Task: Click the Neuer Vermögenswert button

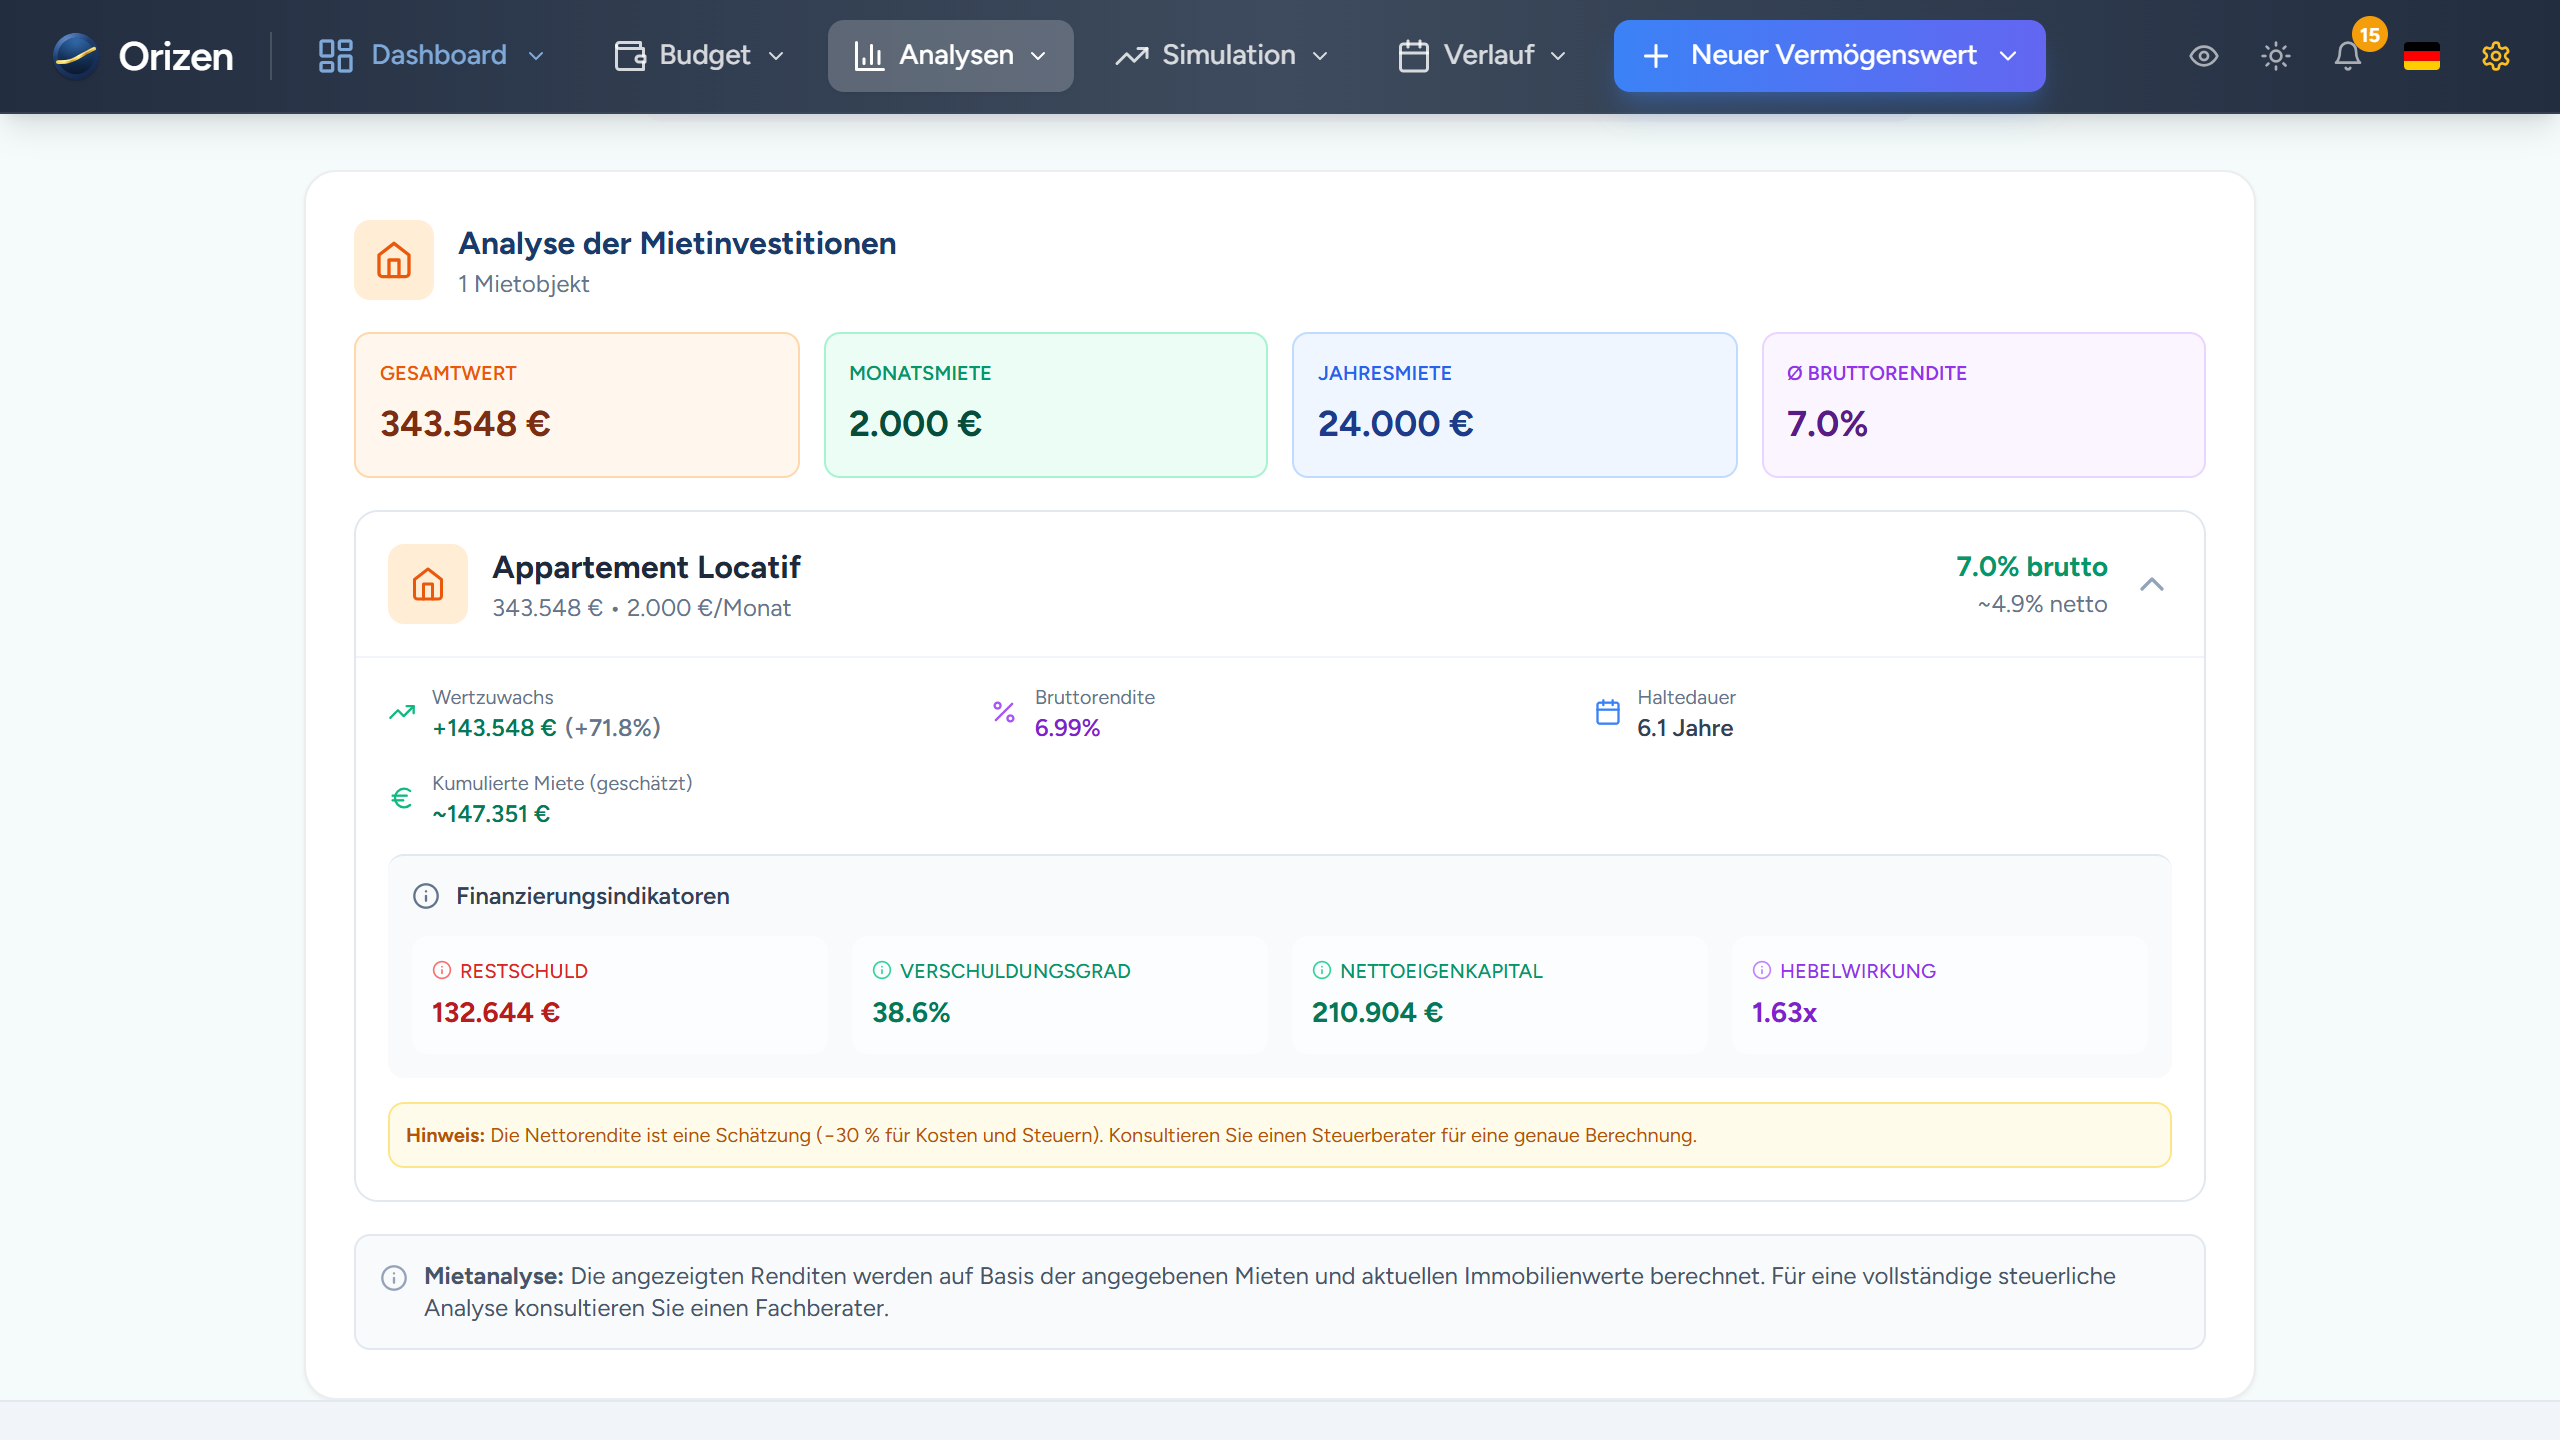Action: (1828, 55)
